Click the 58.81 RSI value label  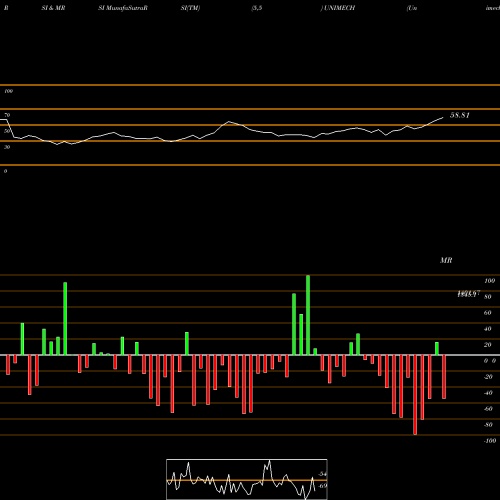point(460,115)
